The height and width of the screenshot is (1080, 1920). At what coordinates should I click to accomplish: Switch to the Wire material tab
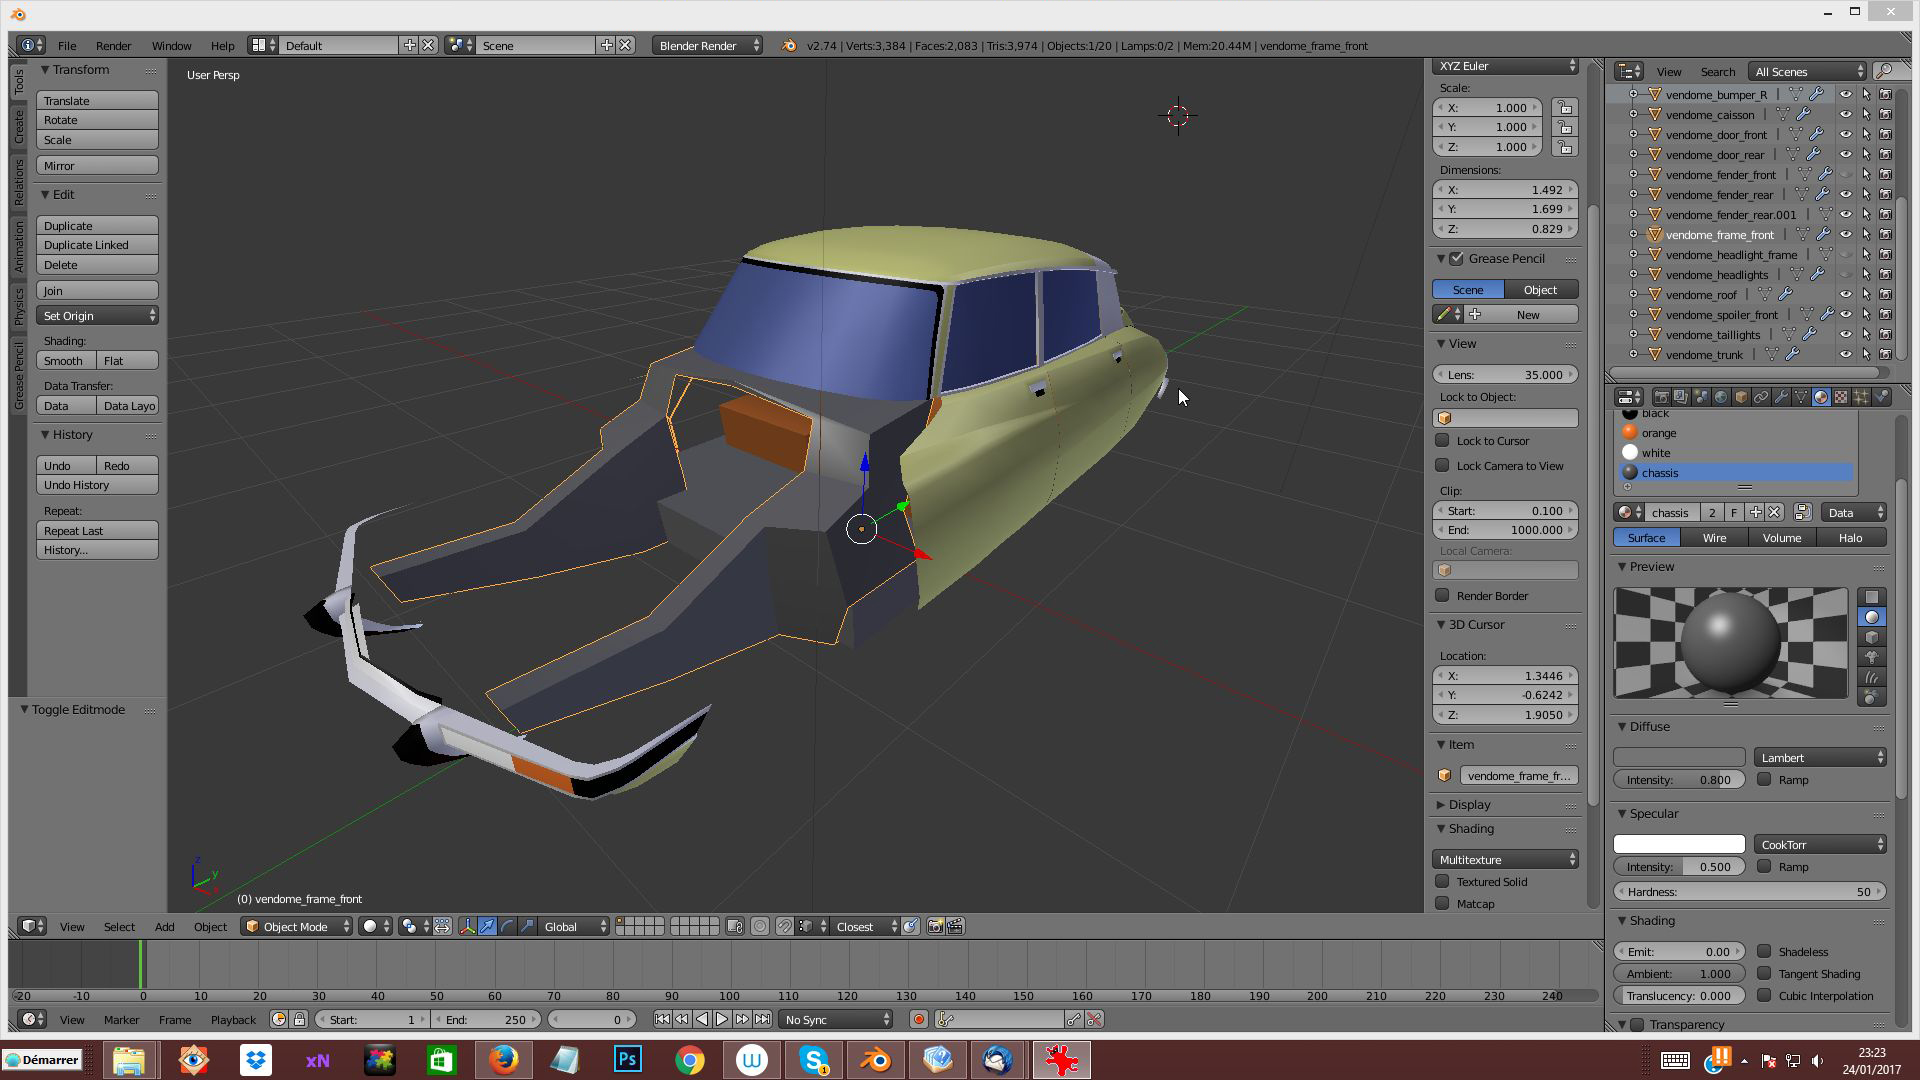(x=1714, y=537)
